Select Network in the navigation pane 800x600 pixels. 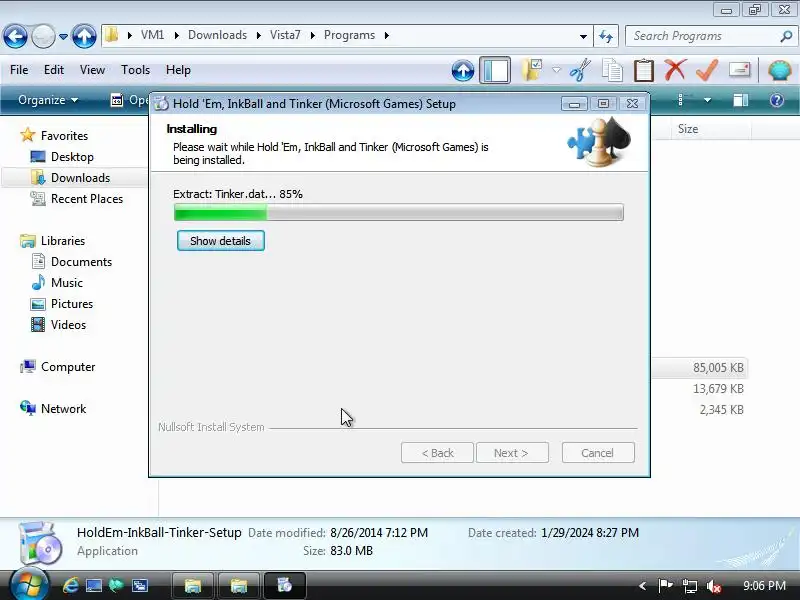coord(63,408)
